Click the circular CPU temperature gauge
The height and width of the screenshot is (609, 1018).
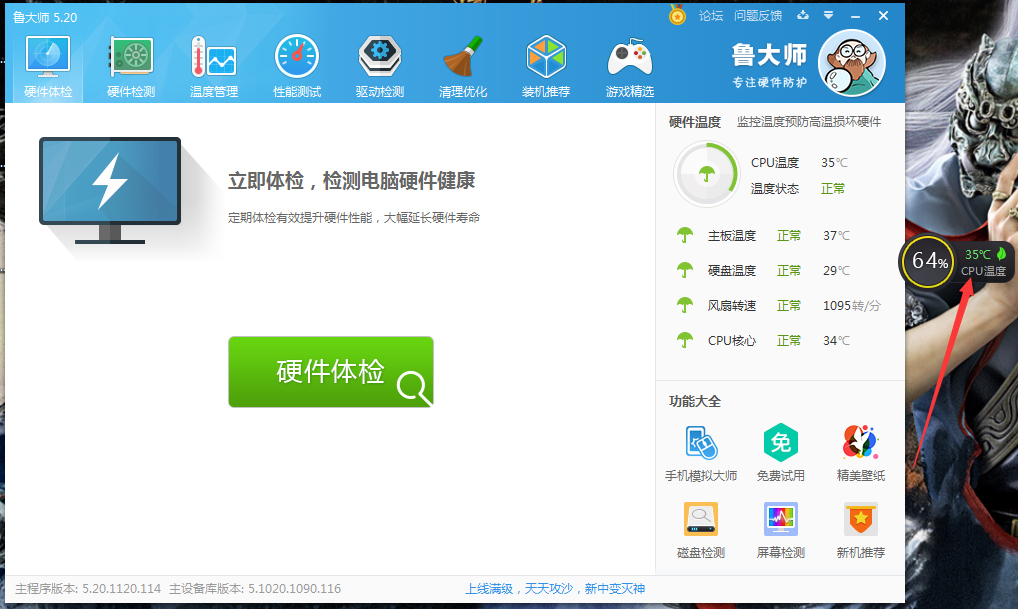[706, 173]
